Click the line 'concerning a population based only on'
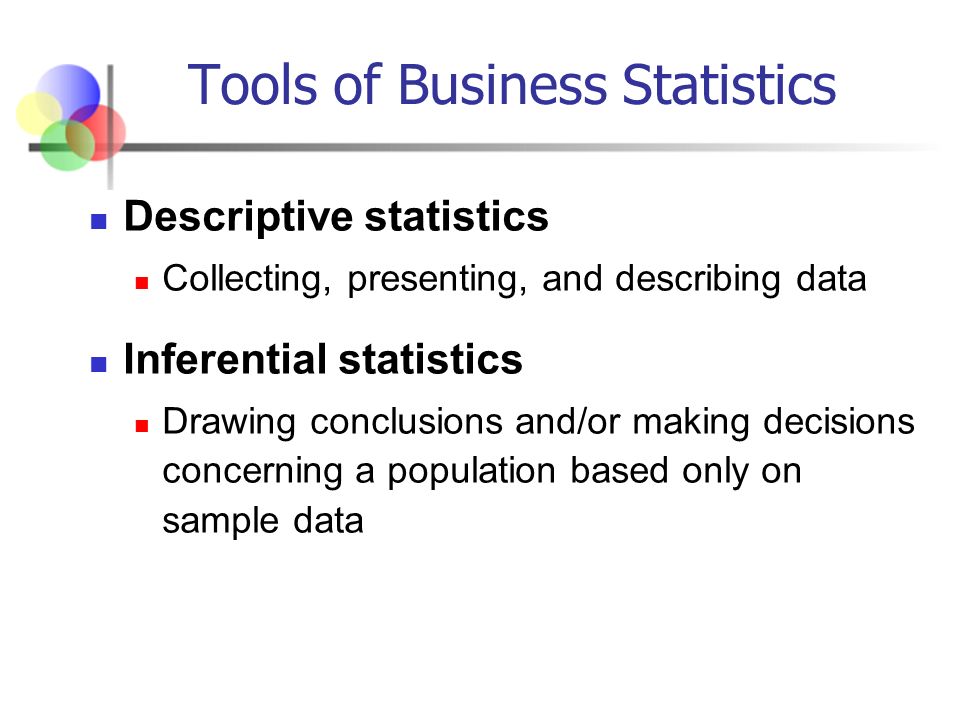Viewport: 960px width, 720px height. [482, 472]
